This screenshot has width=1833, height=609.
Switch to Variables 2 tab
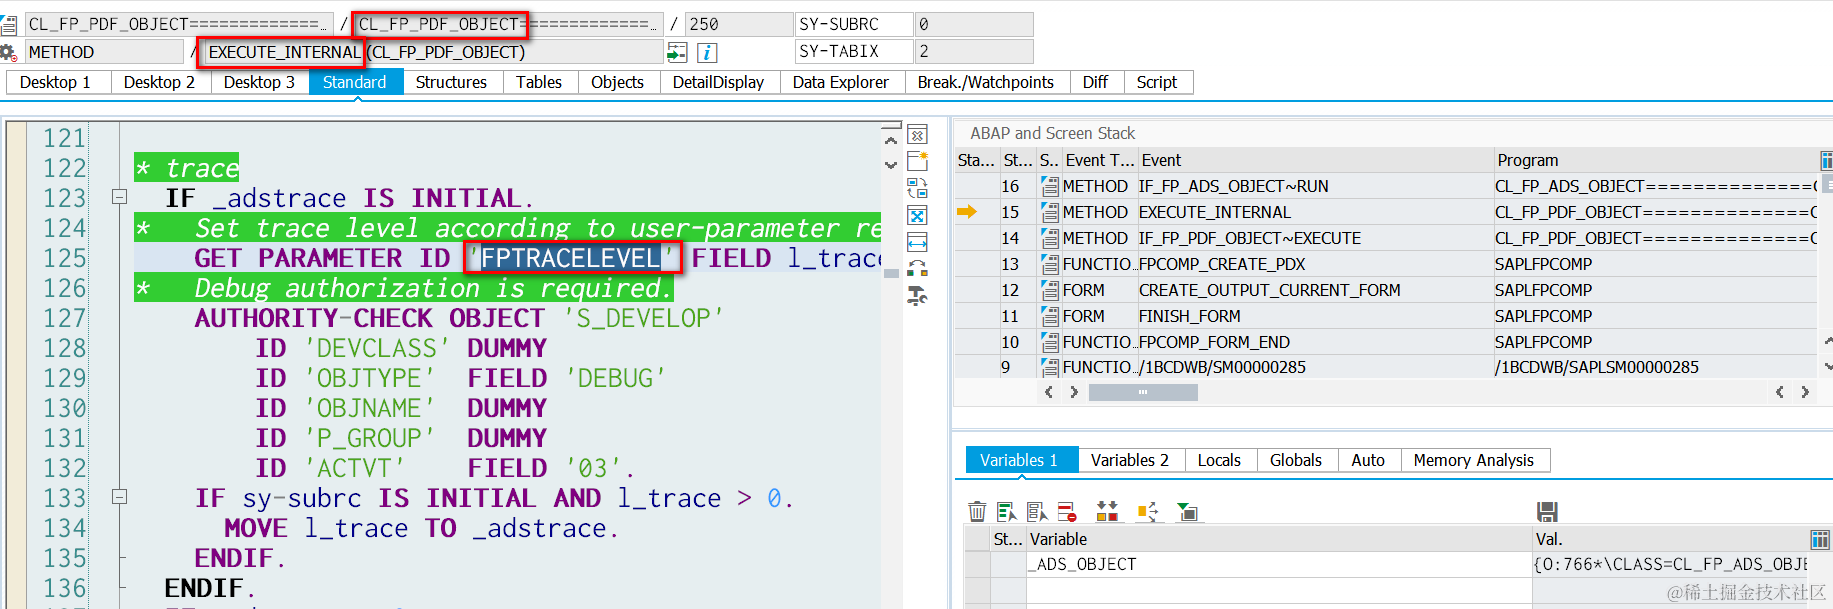click(1130, 460)
